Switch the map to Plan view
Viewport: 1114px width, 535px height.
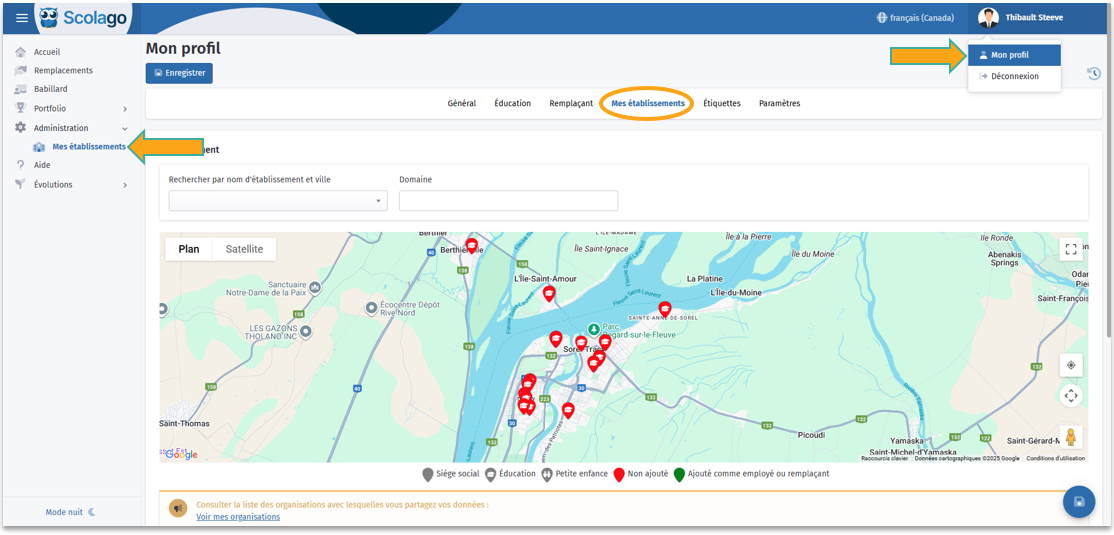tap(189, 249)
